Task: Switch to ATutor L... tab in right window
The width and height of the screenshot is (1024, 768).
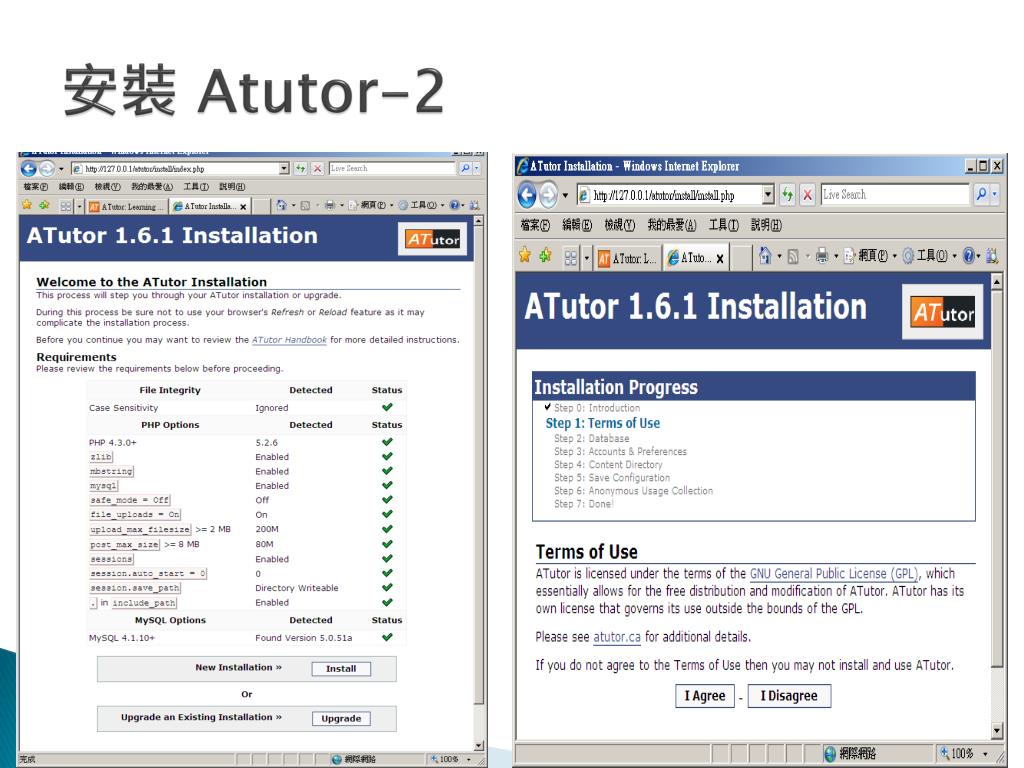Action: pos(627,259)
